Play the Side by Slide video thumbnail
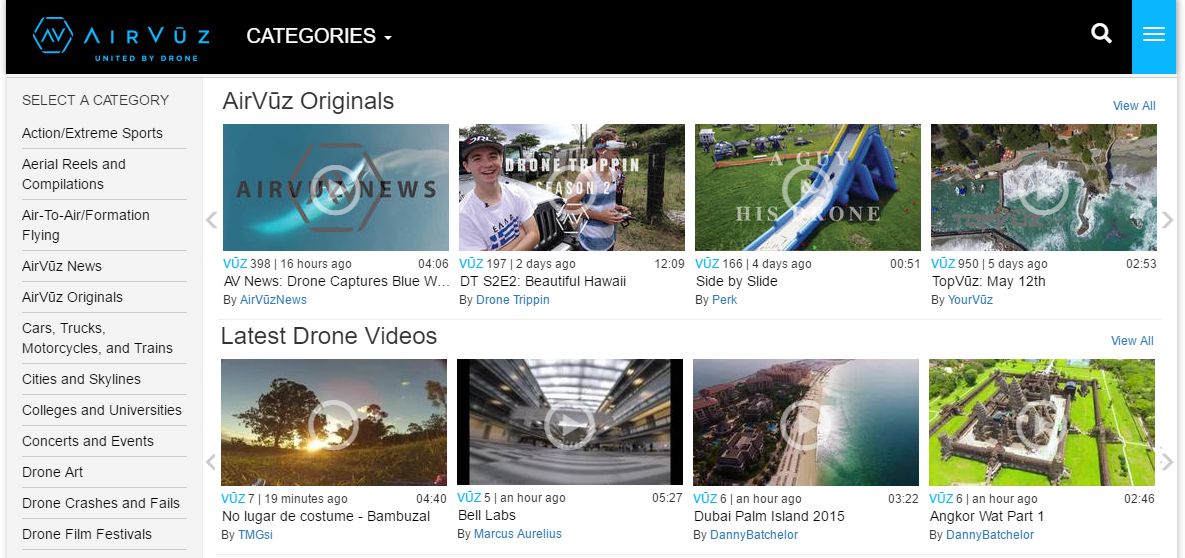 click(807, 188)
